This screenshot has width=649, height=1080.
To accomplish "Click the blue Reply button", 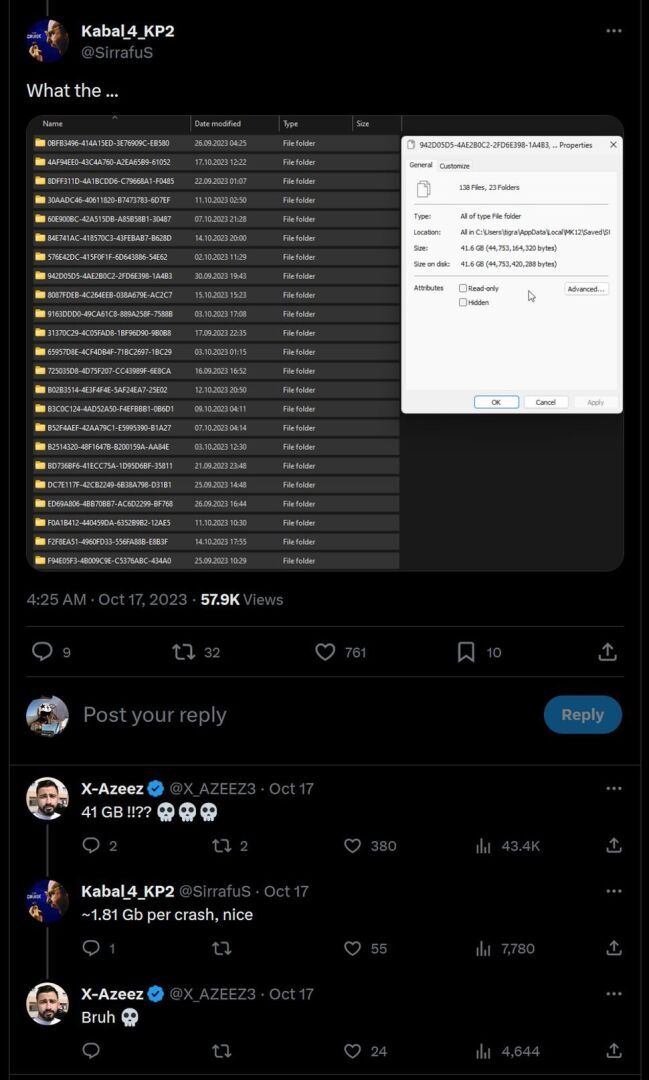I will tap(582, 715).
